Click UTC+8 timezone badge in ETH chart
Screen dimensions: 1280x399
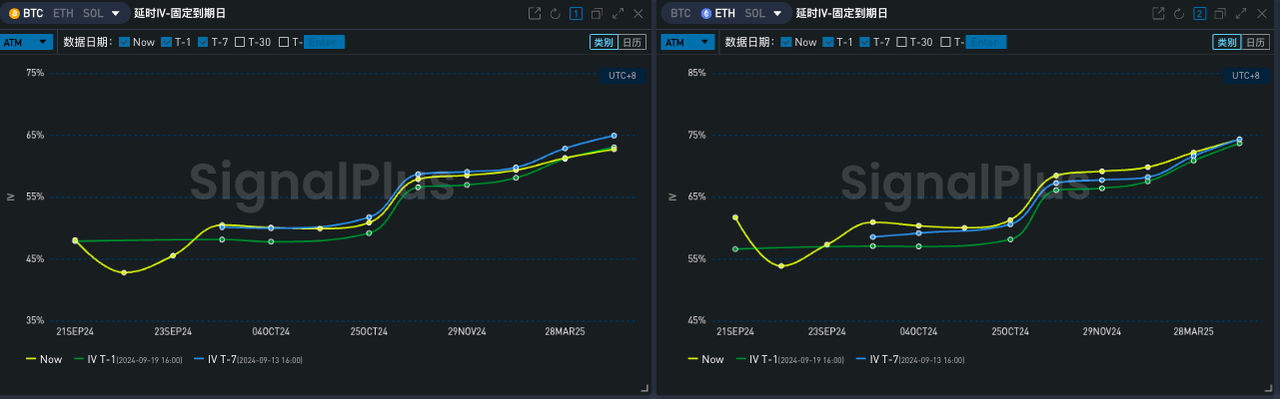1246,76
